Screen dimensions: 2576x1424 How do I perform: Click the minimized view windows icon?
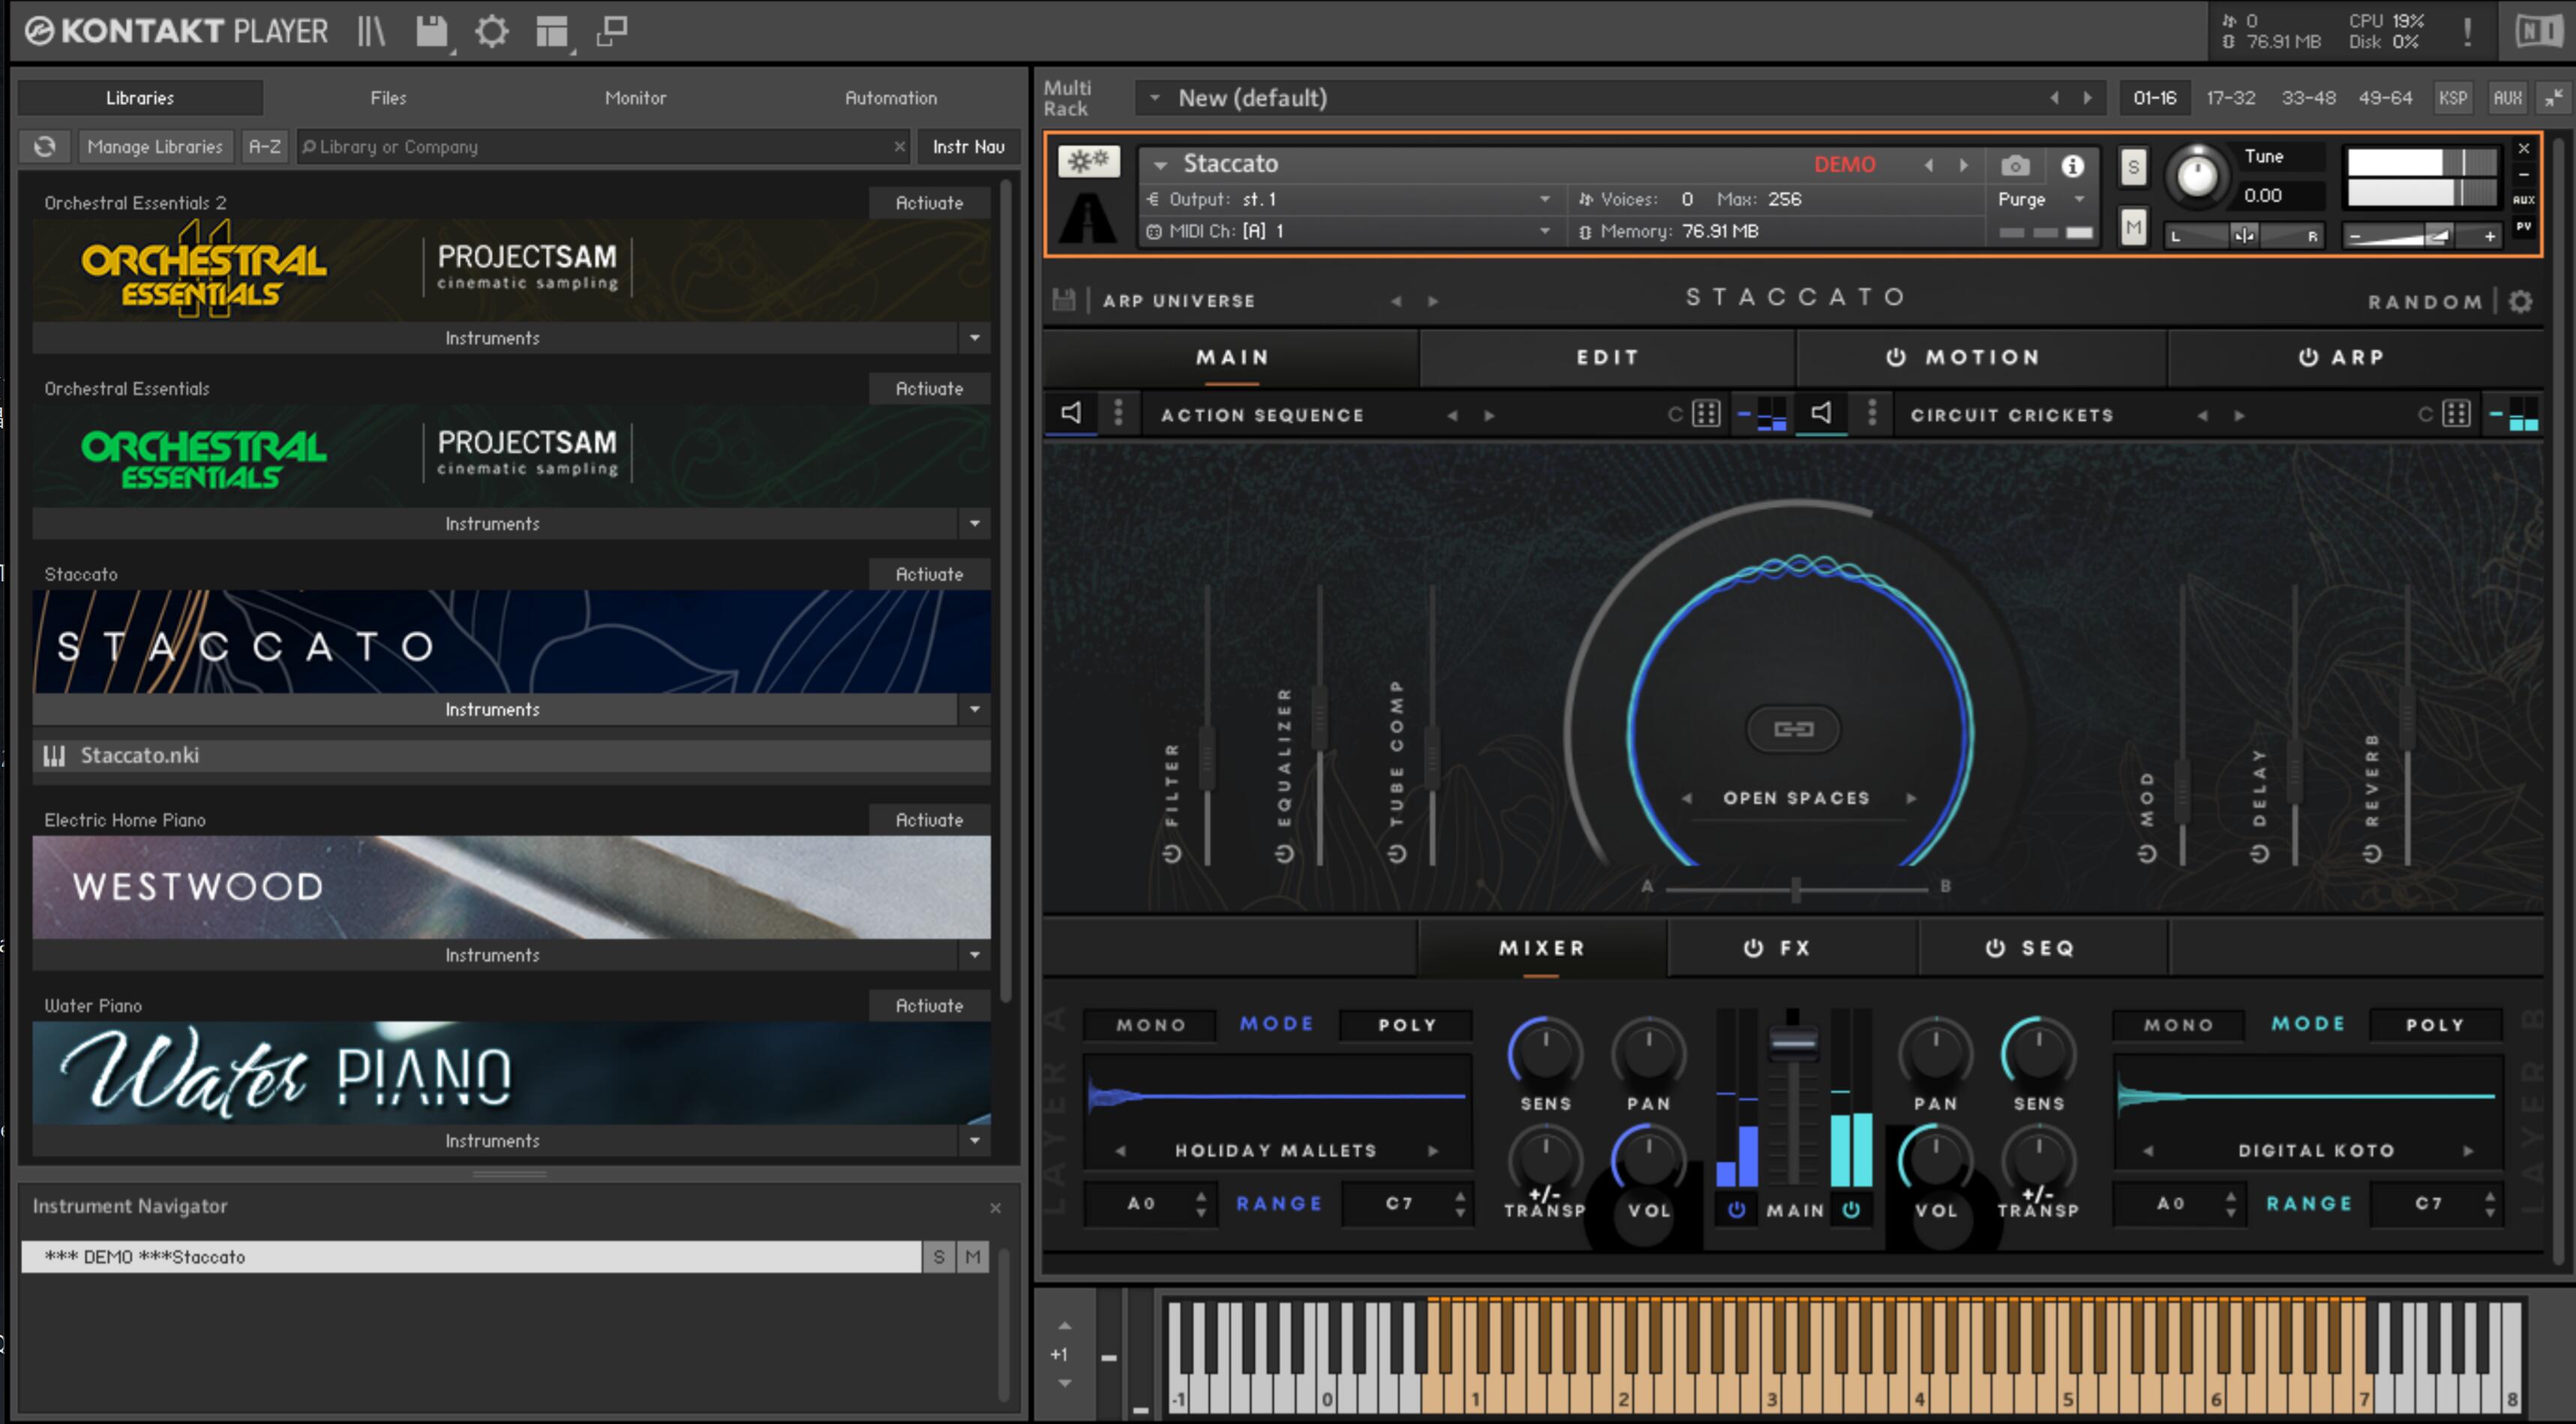[611, 31]
